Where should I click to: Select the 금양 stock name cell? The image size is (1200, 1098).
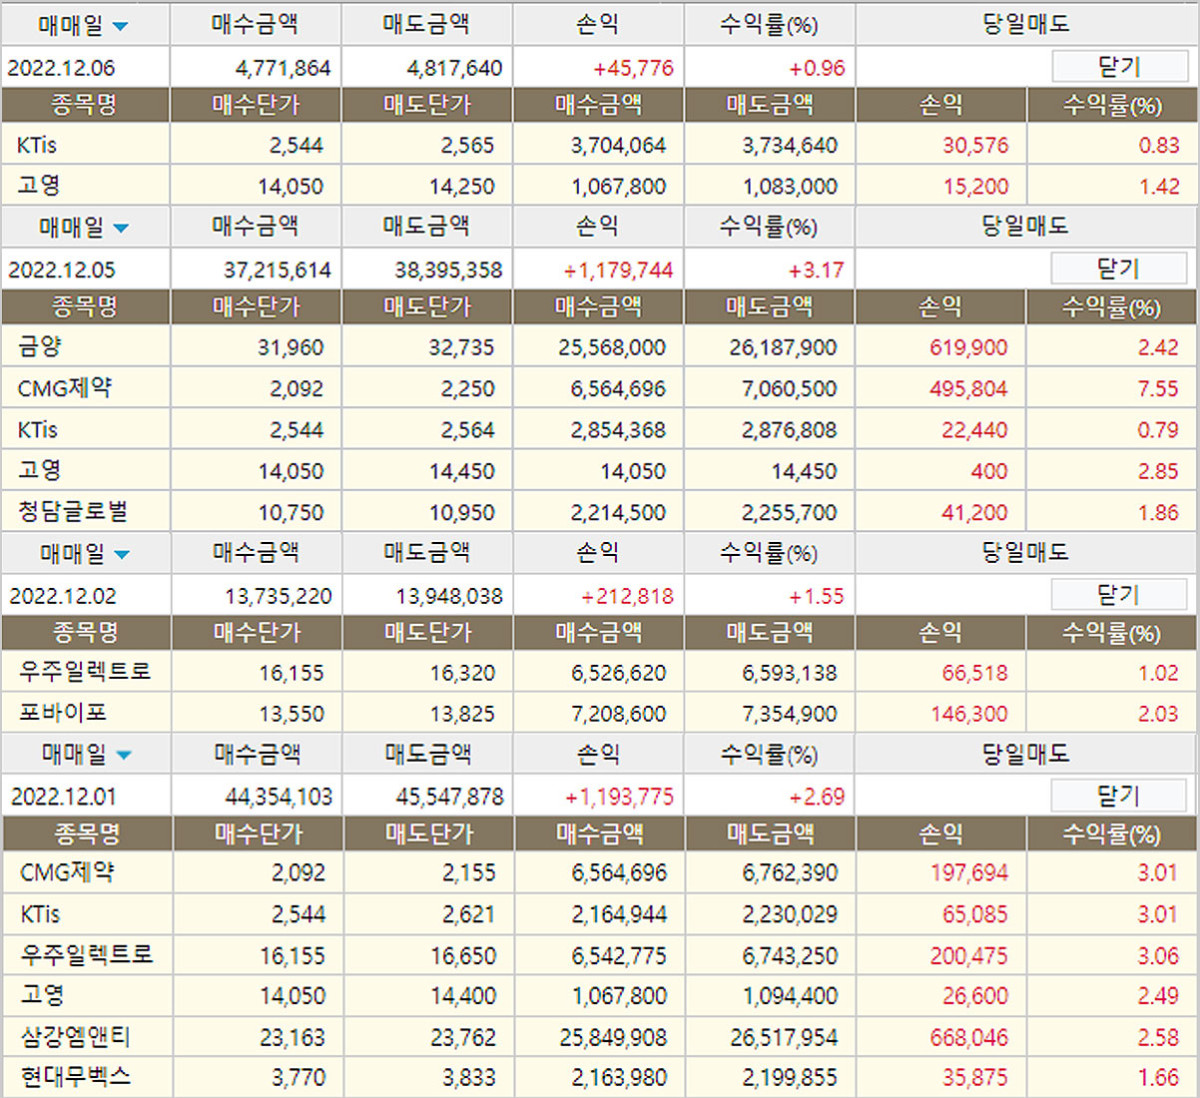[x=40, y=347]
